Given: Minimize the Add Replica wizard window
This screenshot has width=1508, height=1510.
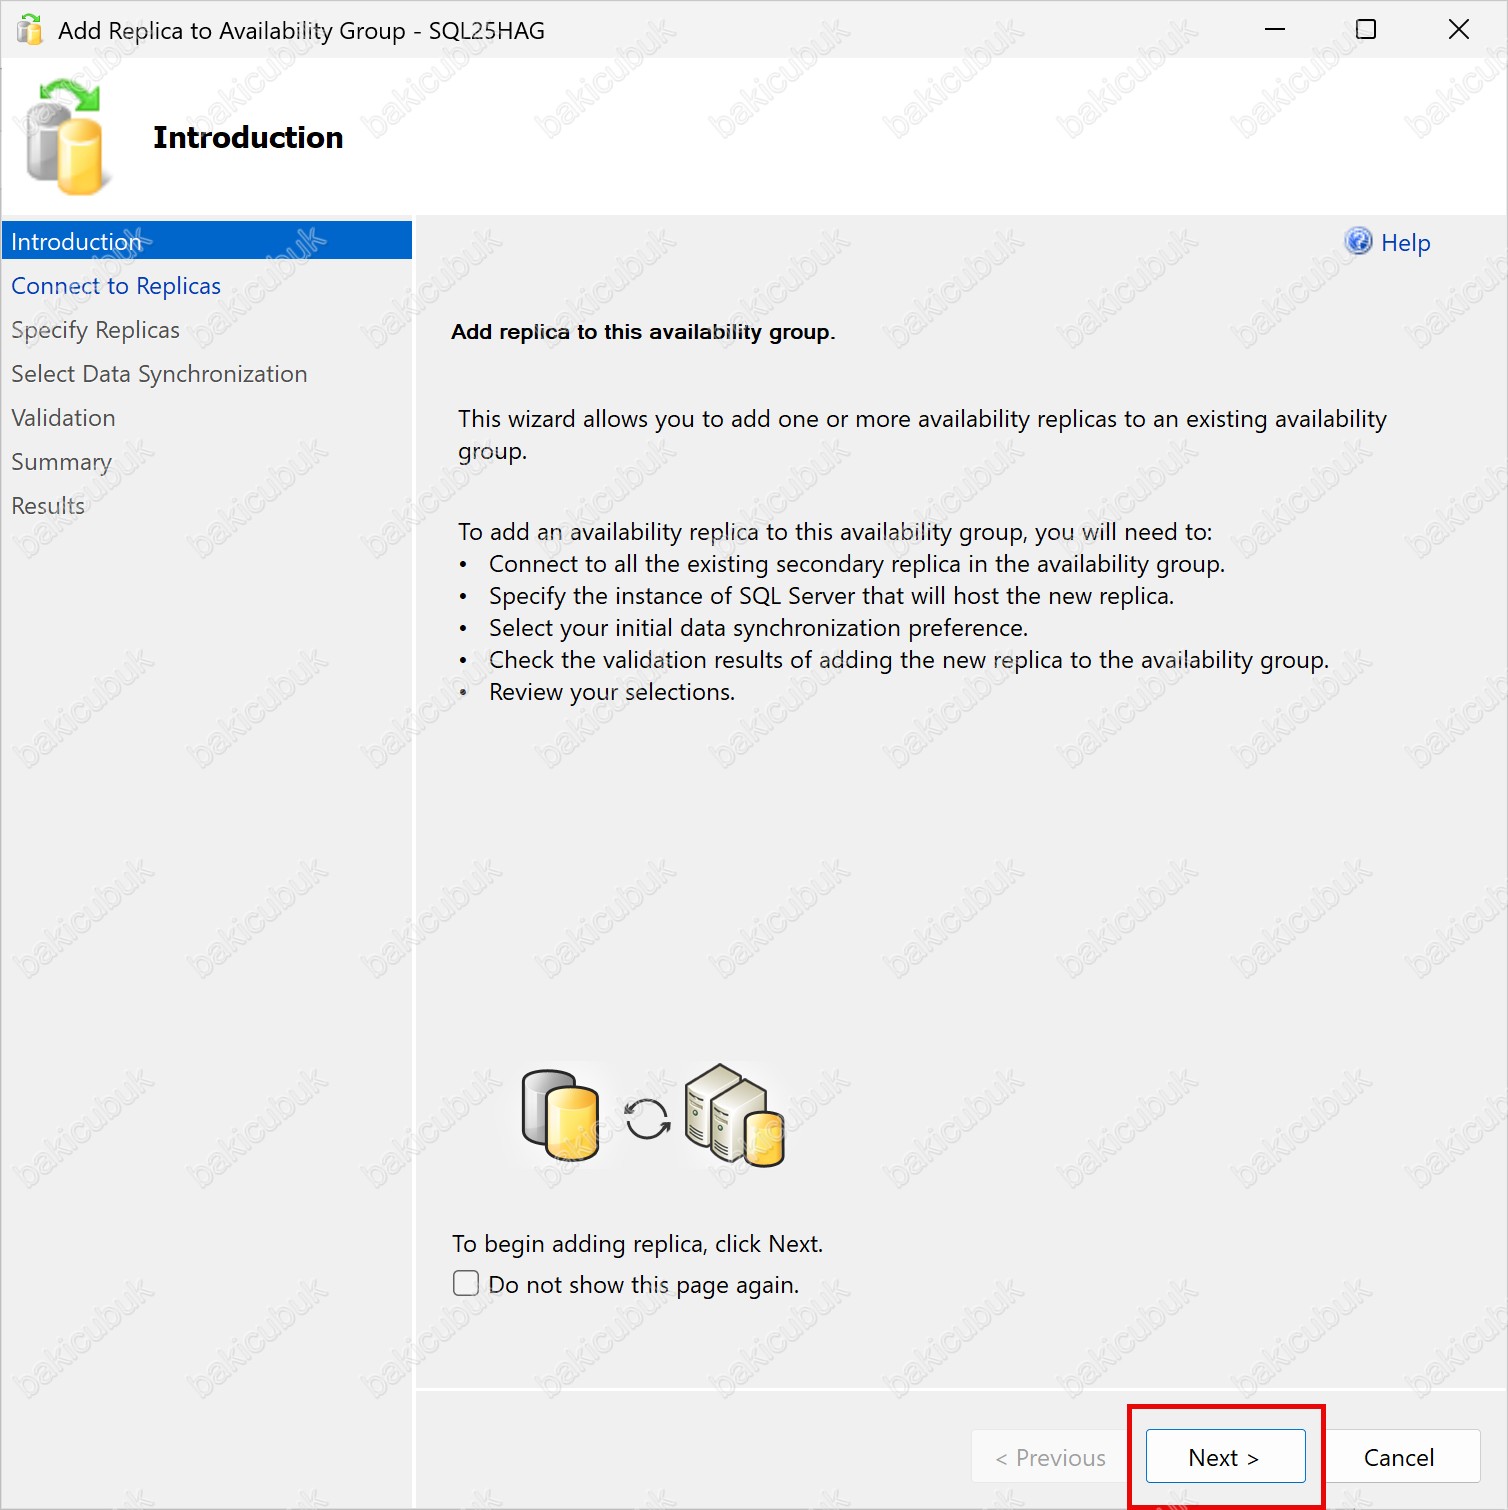Looking at the screenshot, I should coord(1274,30).
